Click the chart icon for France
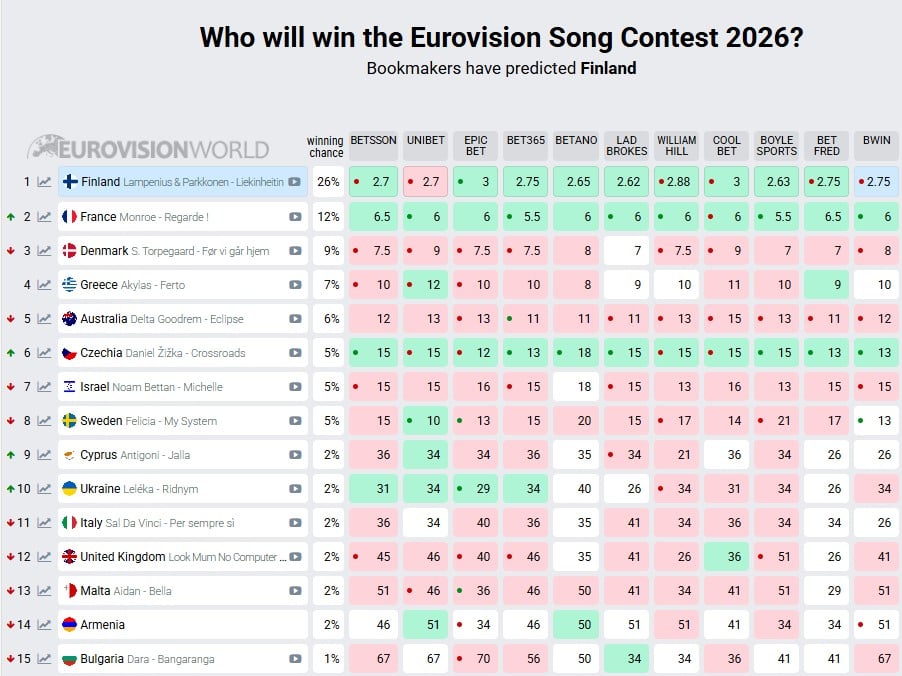902x676 pixels. [44, 216]
